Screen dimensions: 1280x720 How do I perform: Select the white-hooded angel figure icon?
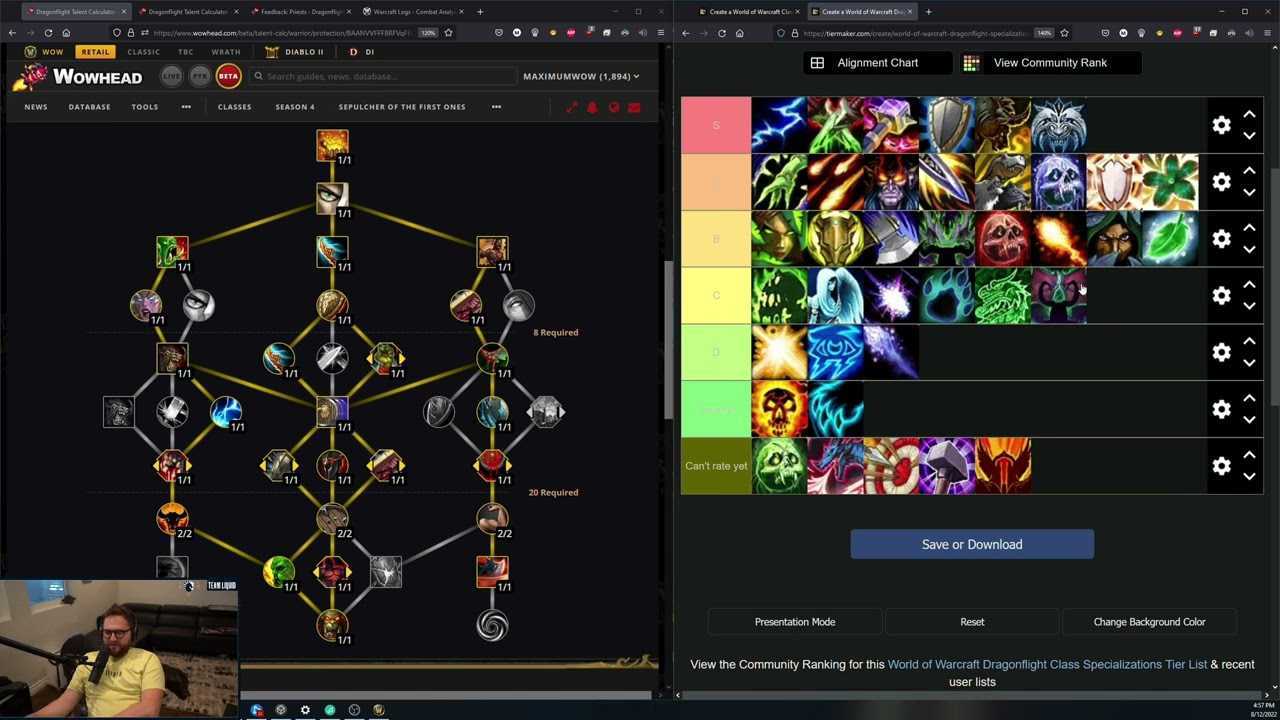835,296
